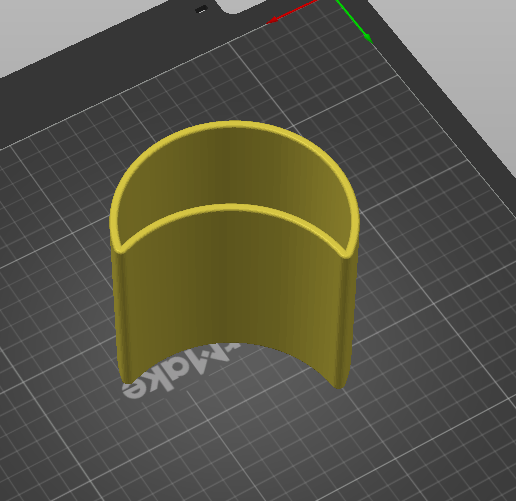The image size is (516, 501).
Task: Click the bottom-right foot of the model
Action: pyautogui.click(x=339, y=383)
